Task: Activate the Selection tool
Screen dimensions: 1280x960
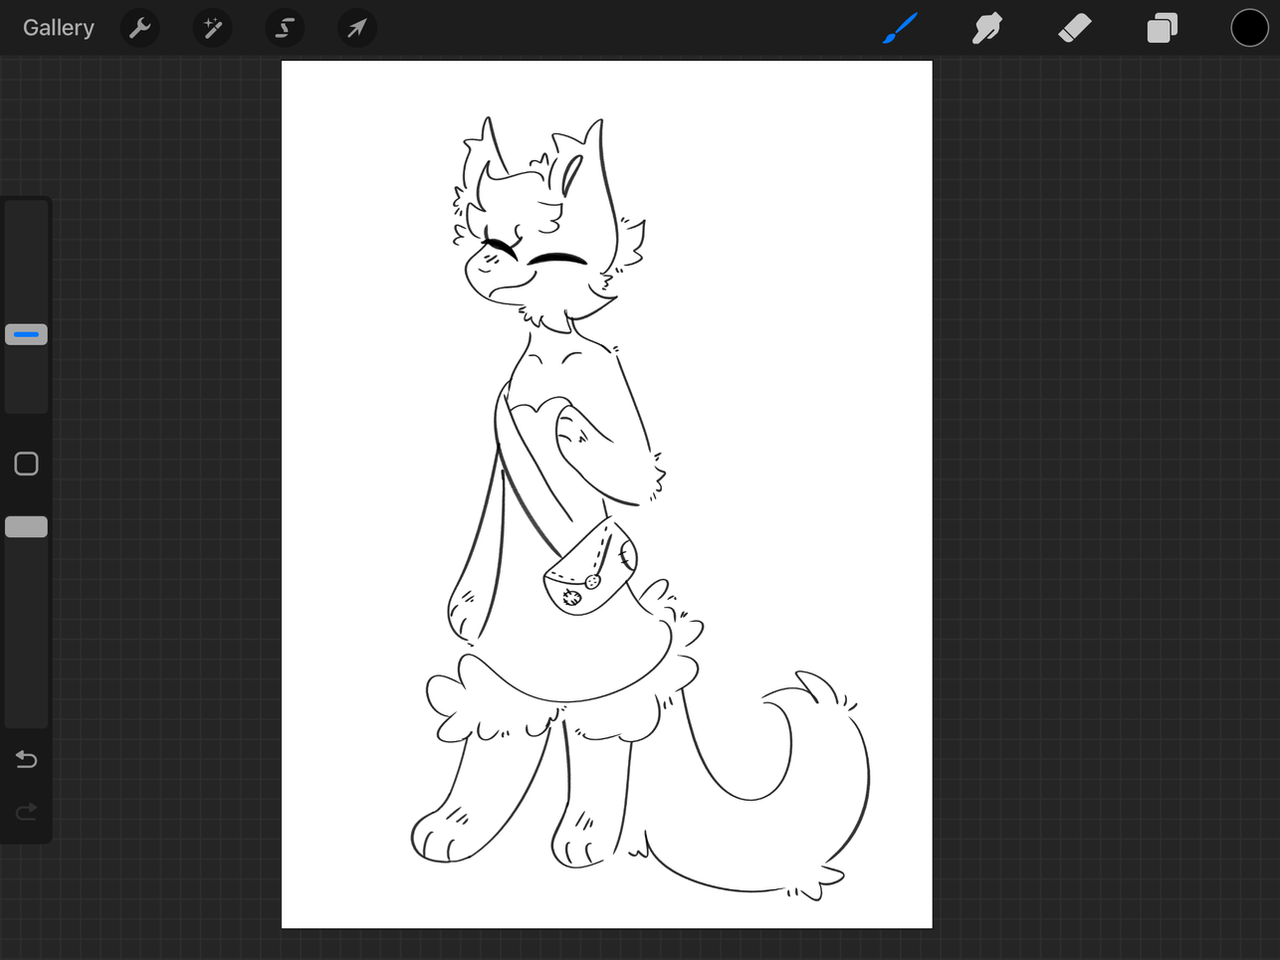Action: 285,28
